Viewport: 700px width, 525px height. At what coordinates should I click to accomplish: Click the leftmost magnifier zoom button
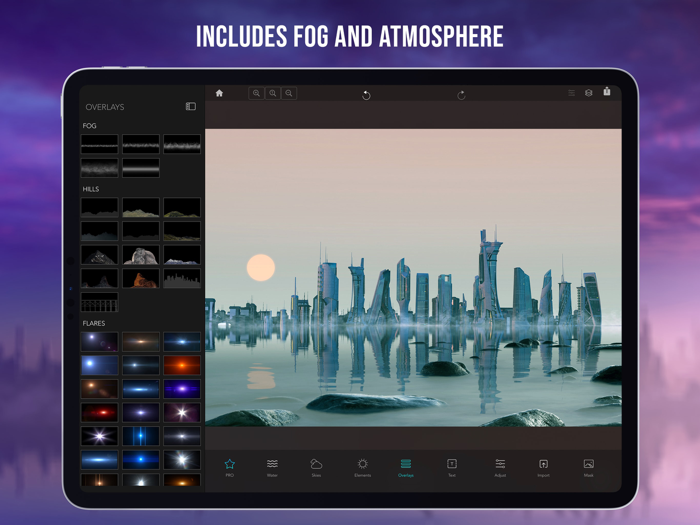(x=256, y=93)
